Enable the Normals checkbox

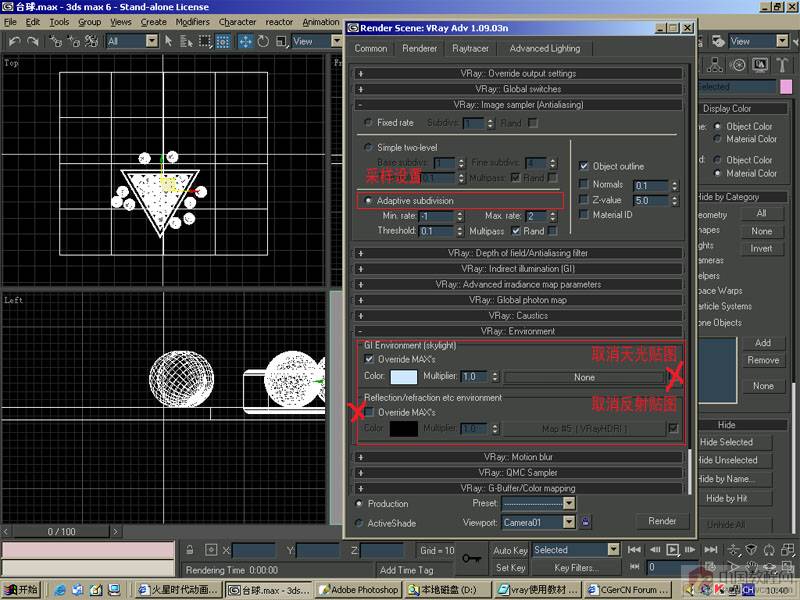click(x=584, y=184)
